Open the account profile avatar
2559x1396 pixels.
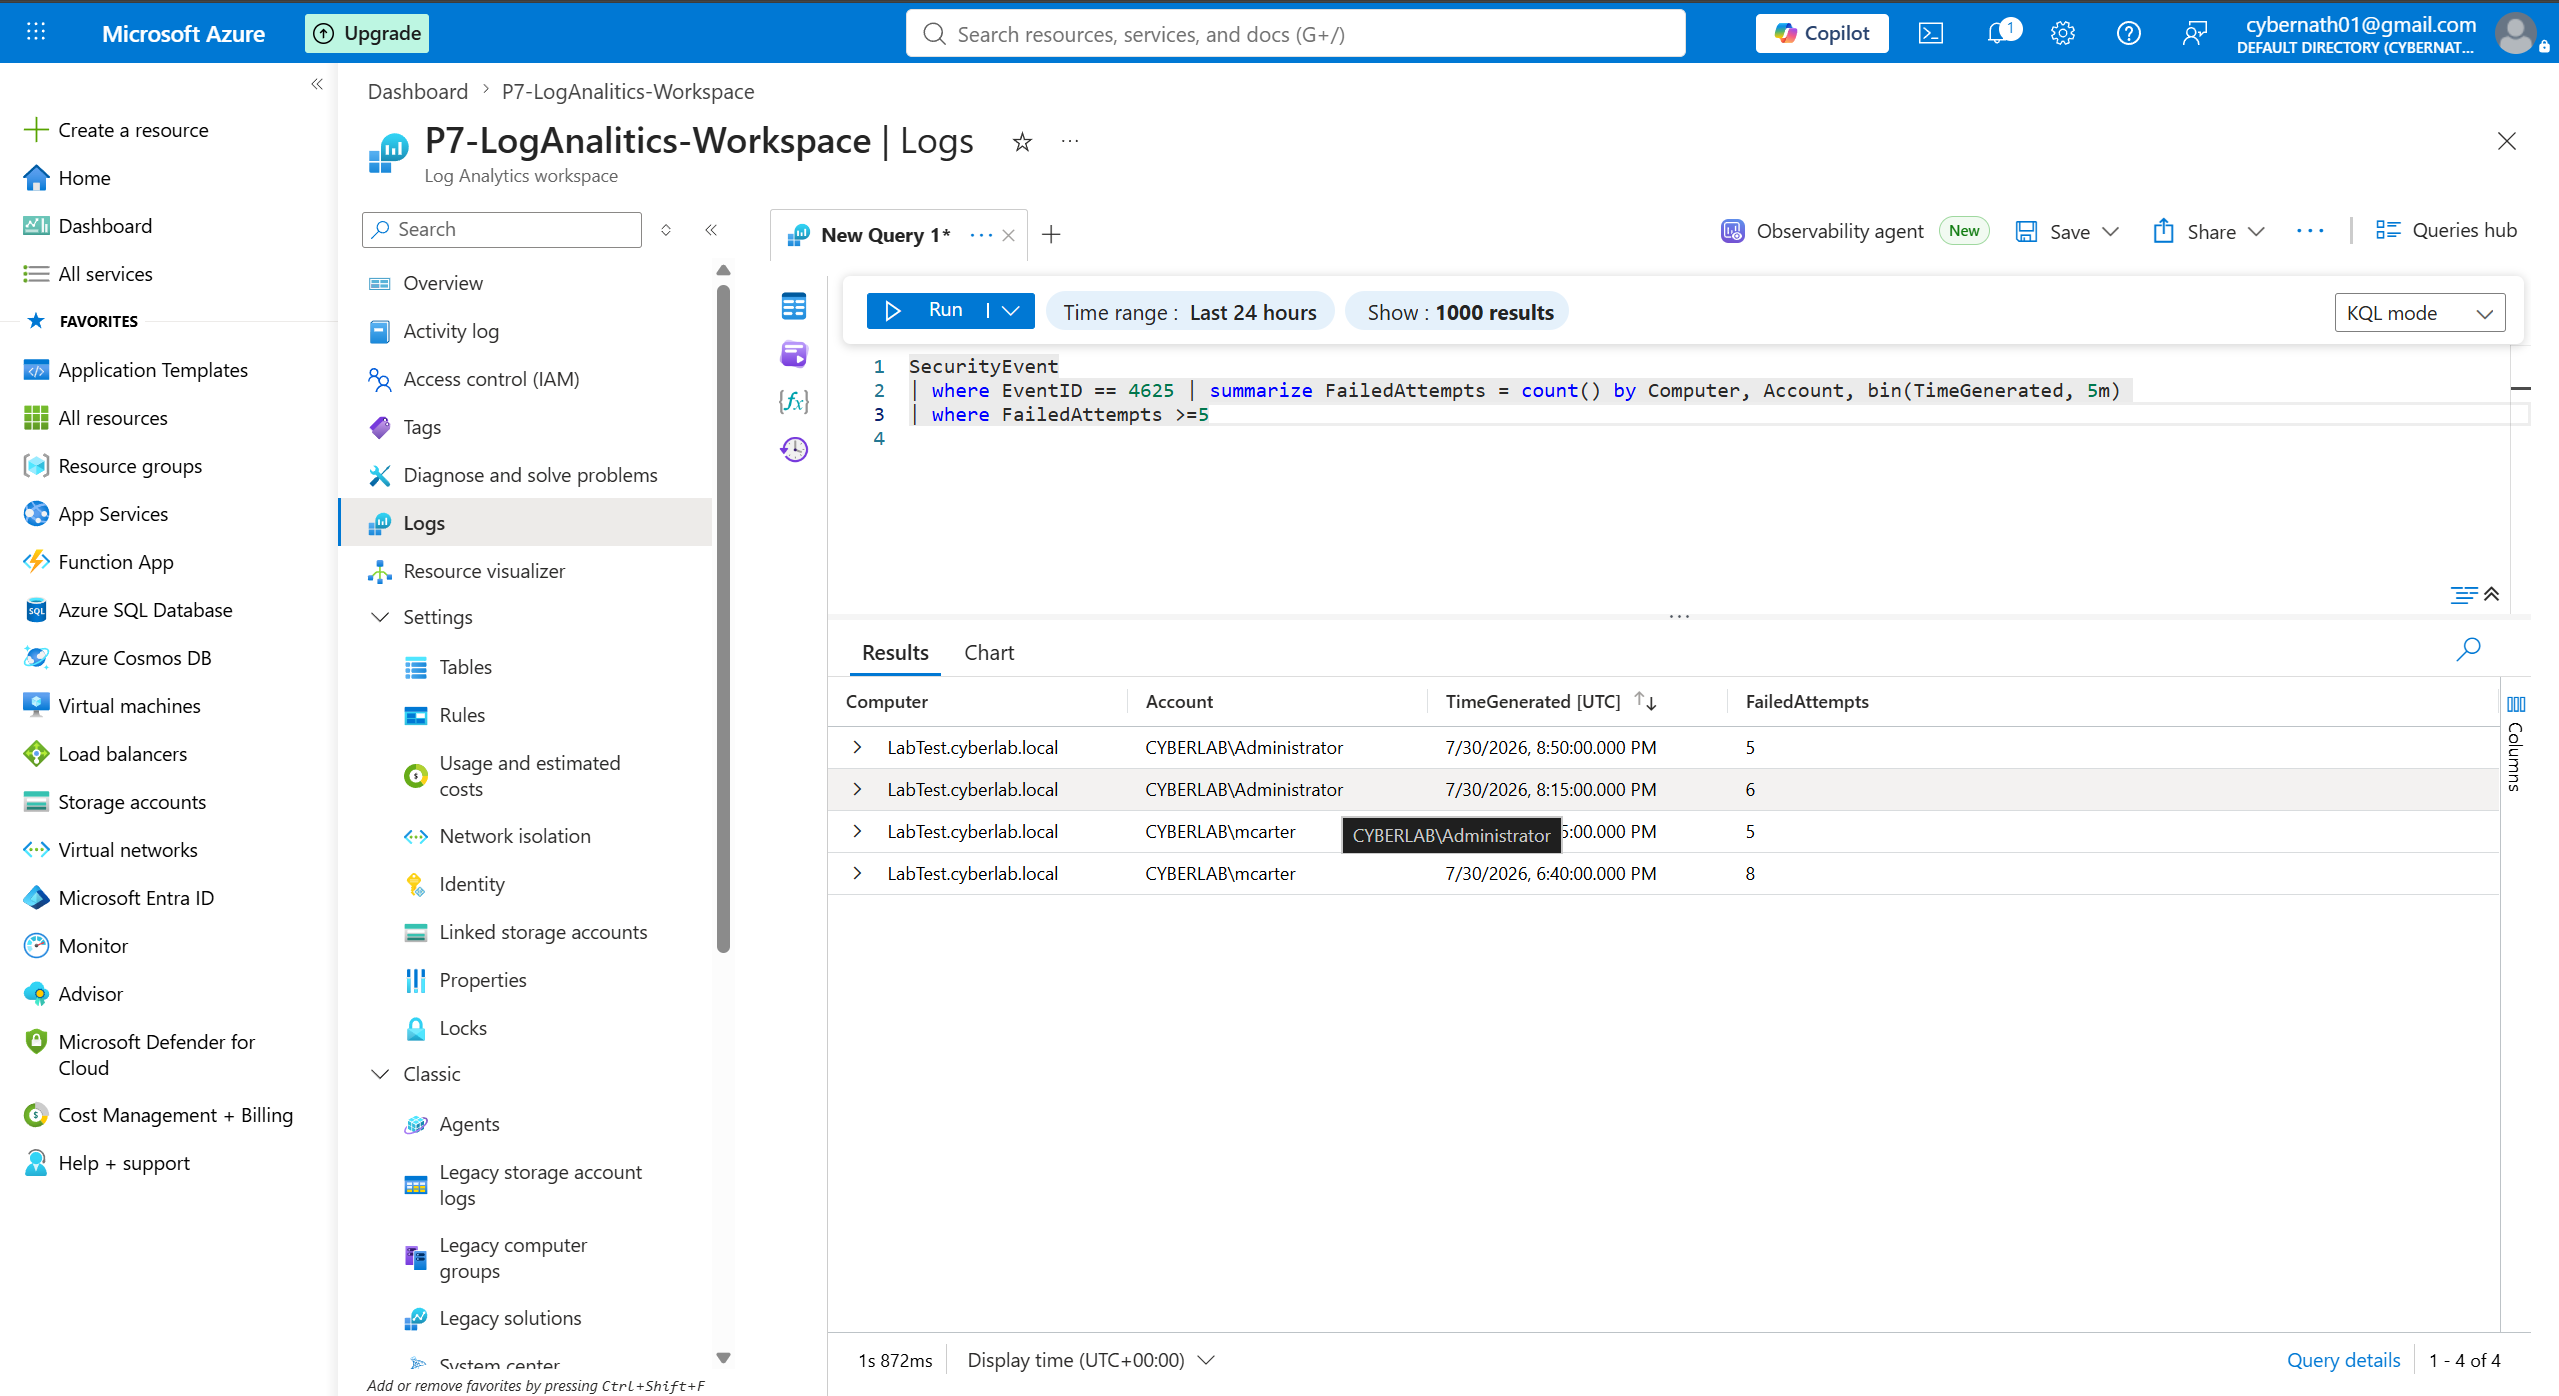coord(2516,33)
